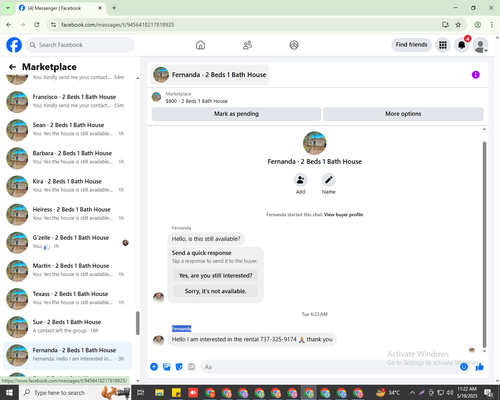500x400 pixels.
Task: Show hidden system tray icons
Action: (412, 392)
